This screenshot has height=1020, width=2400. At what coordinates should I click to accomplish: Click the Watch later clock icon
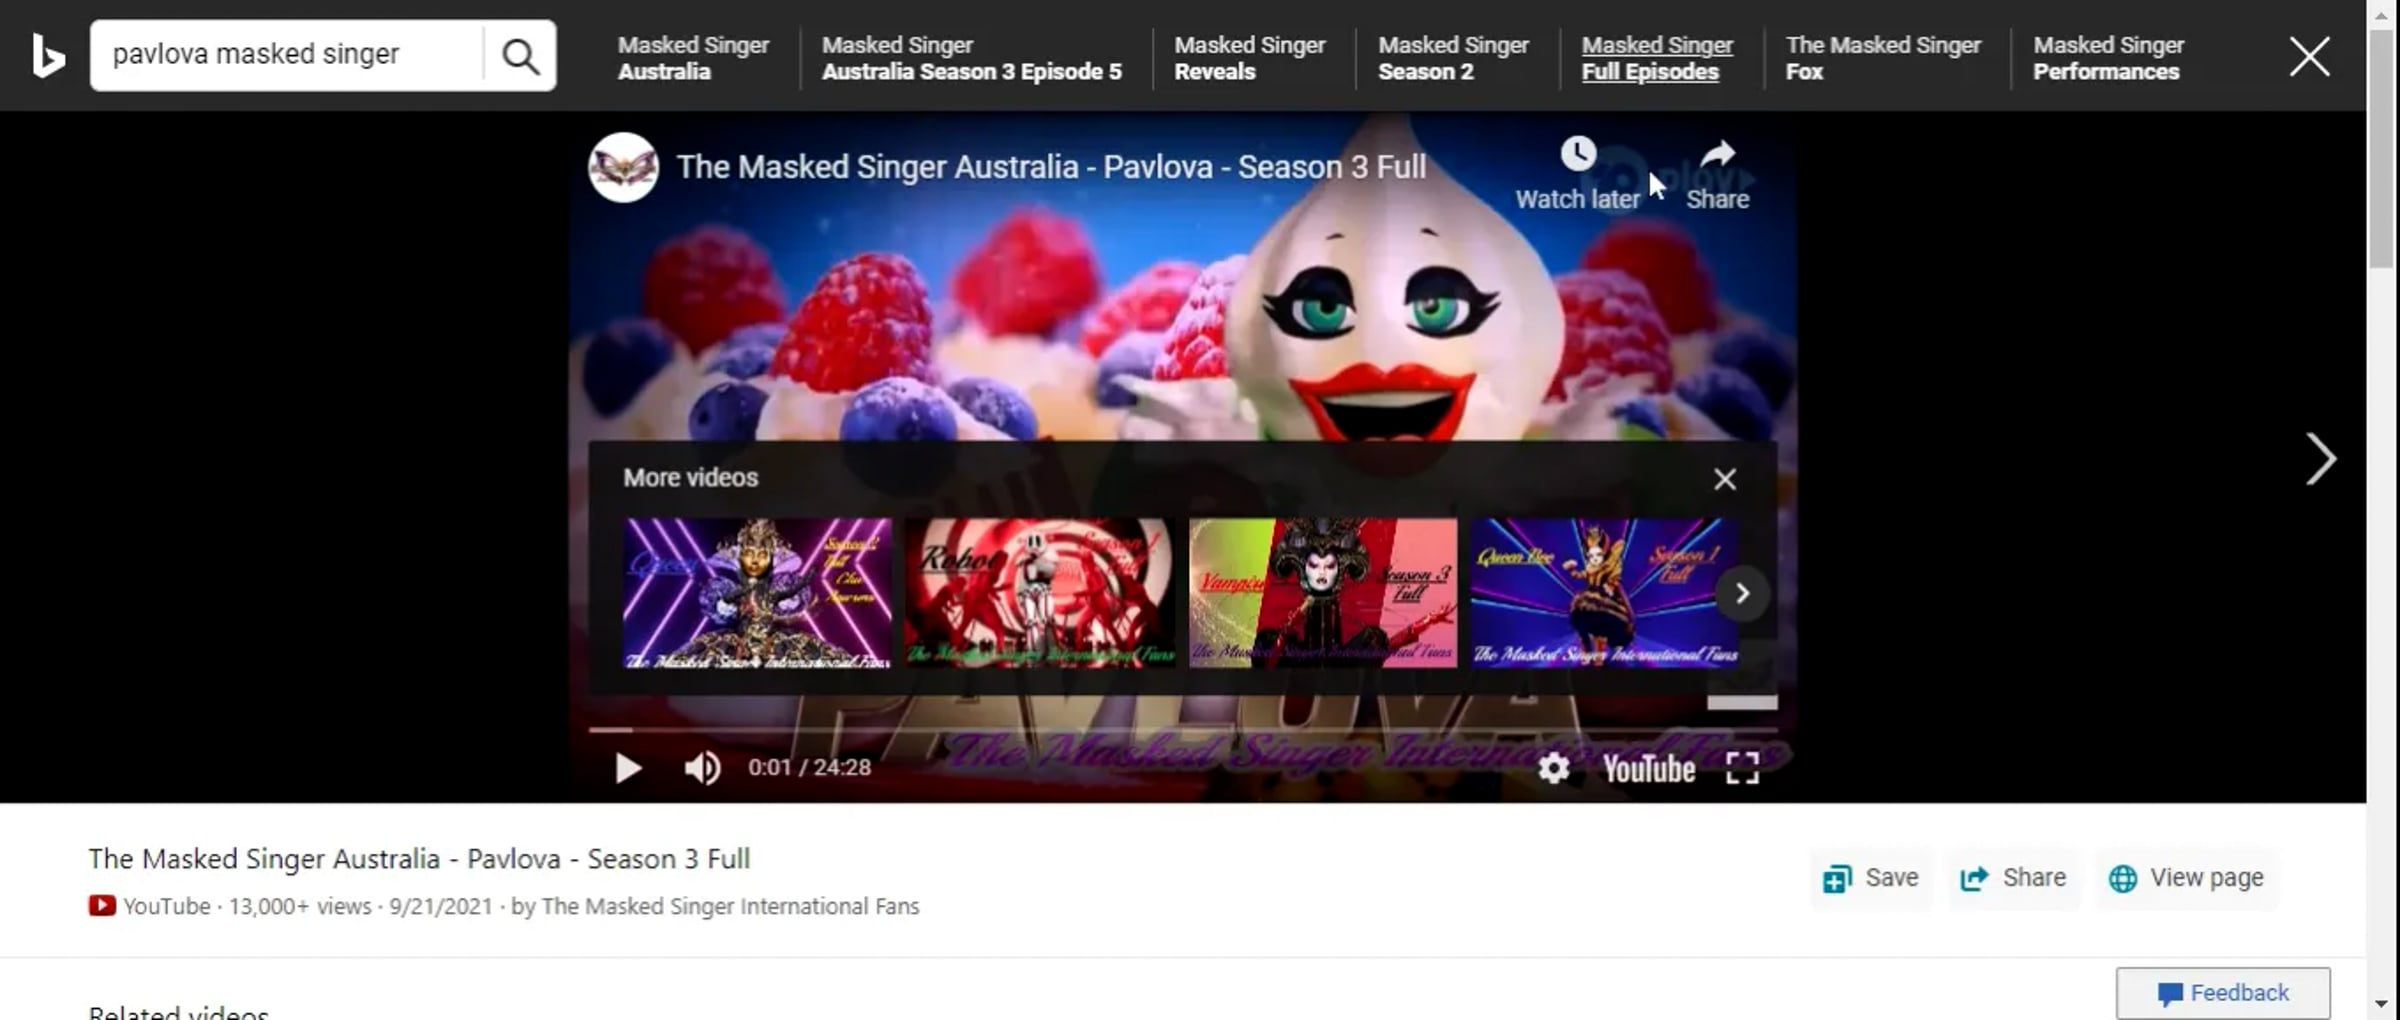point(1578,154)
